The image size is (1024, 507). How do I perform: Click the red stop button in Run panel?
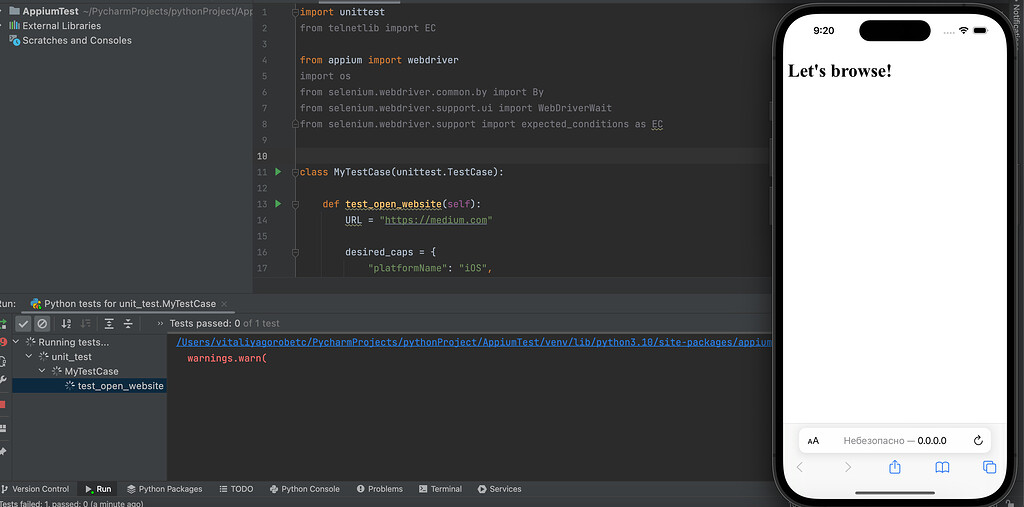point(3,404)
